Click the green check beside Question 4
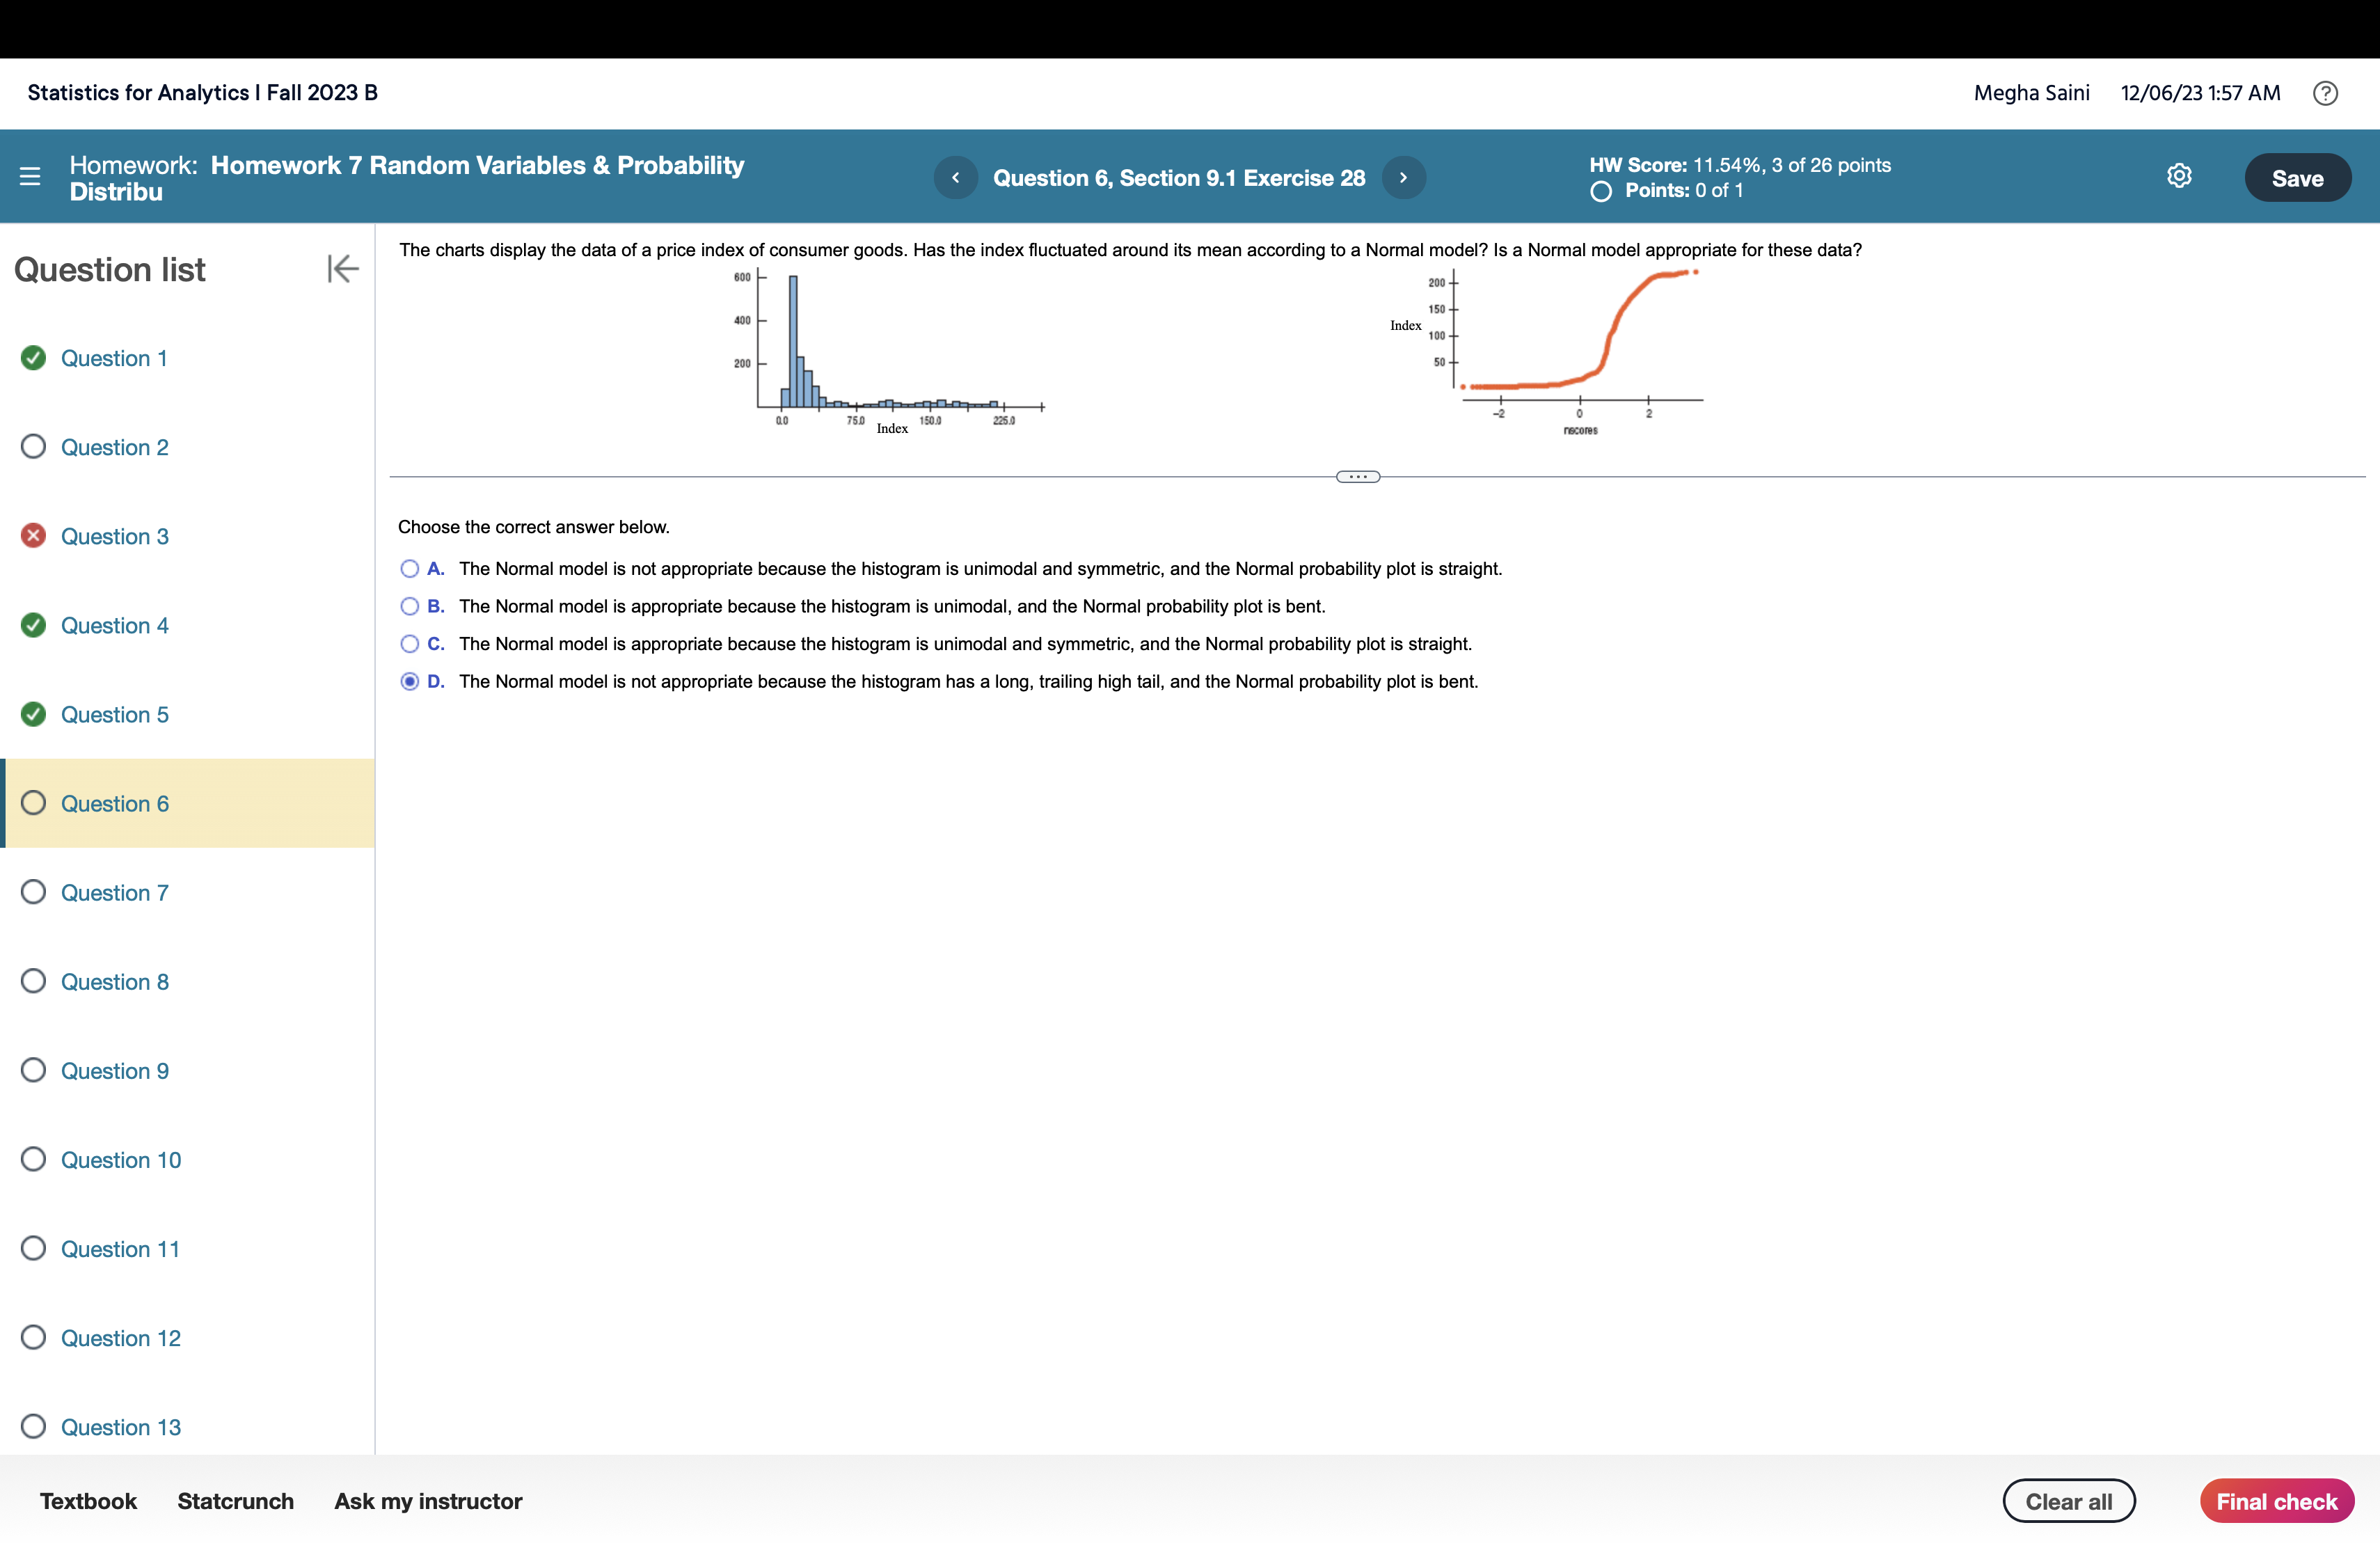This screenshot has width=2380, height=1548. [x=33, y=625]
